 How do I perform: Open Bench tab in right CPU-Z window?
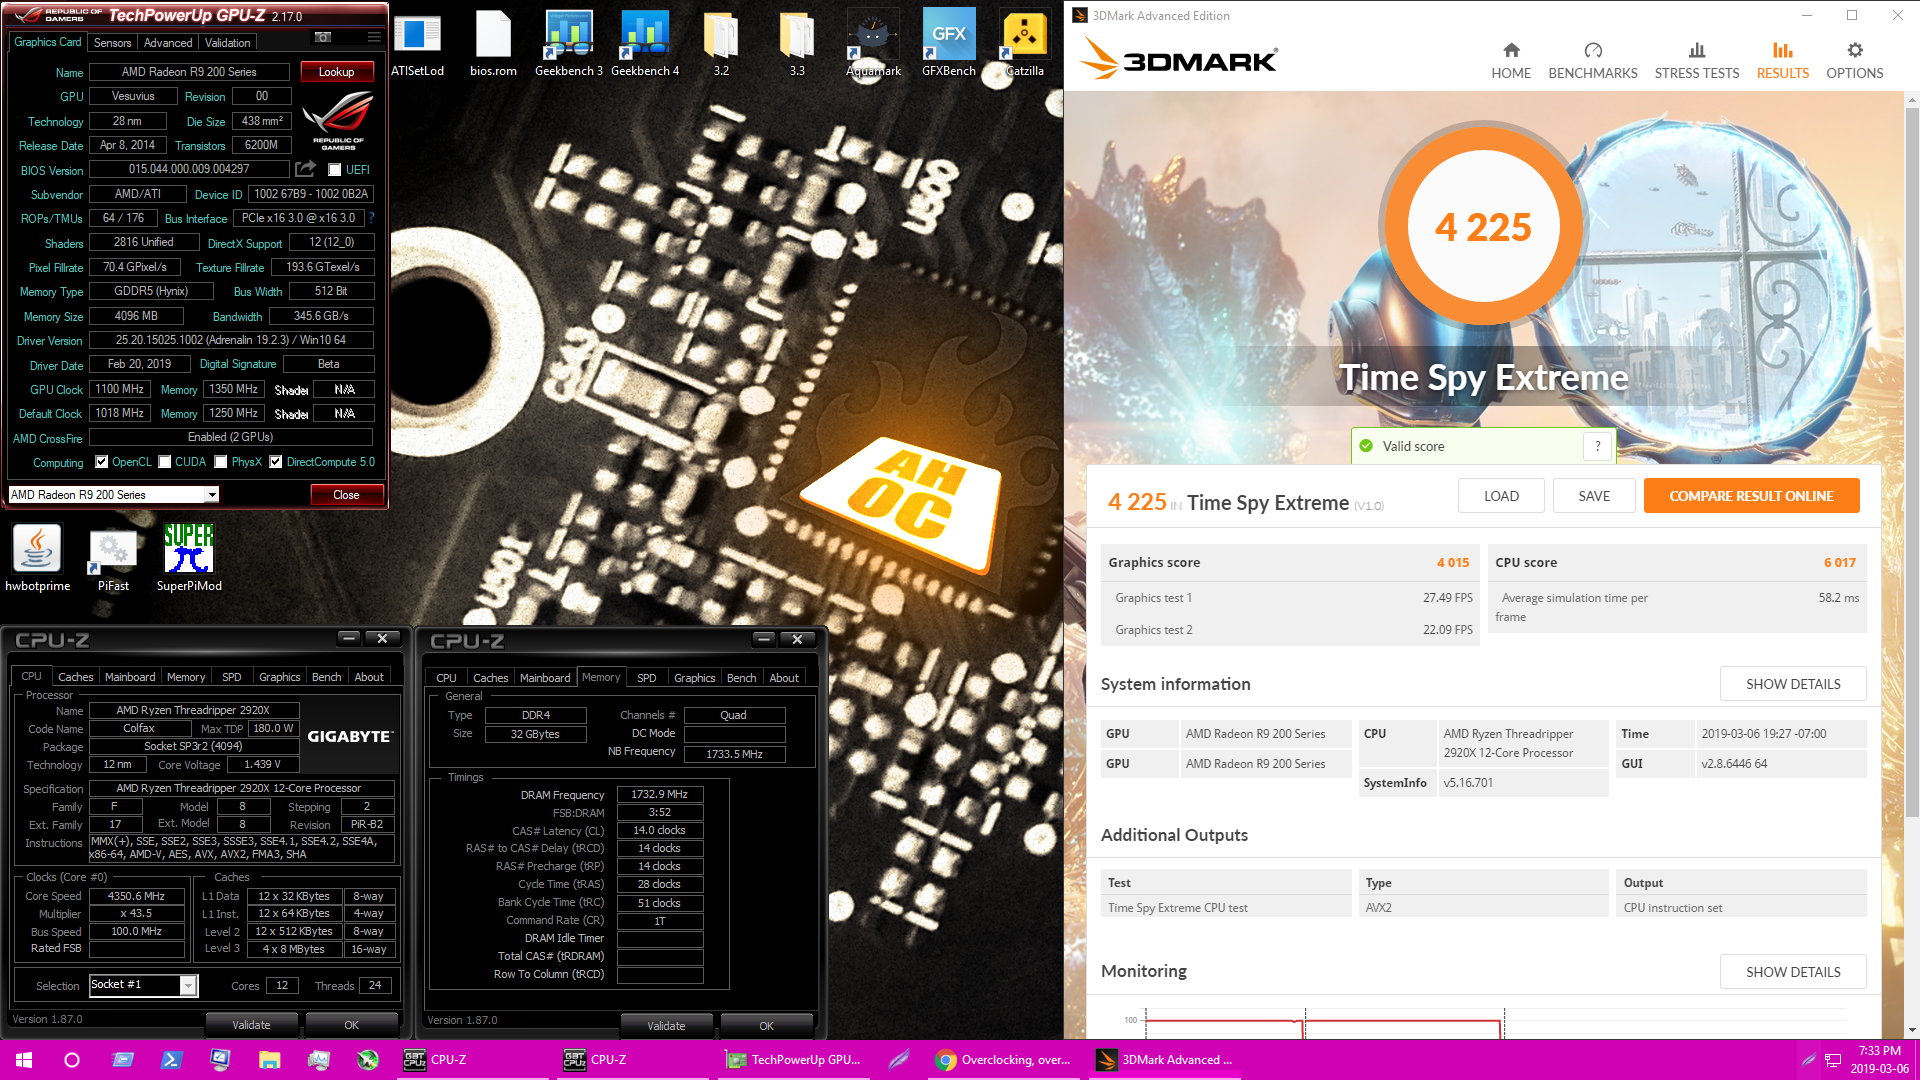pos(741,678)
